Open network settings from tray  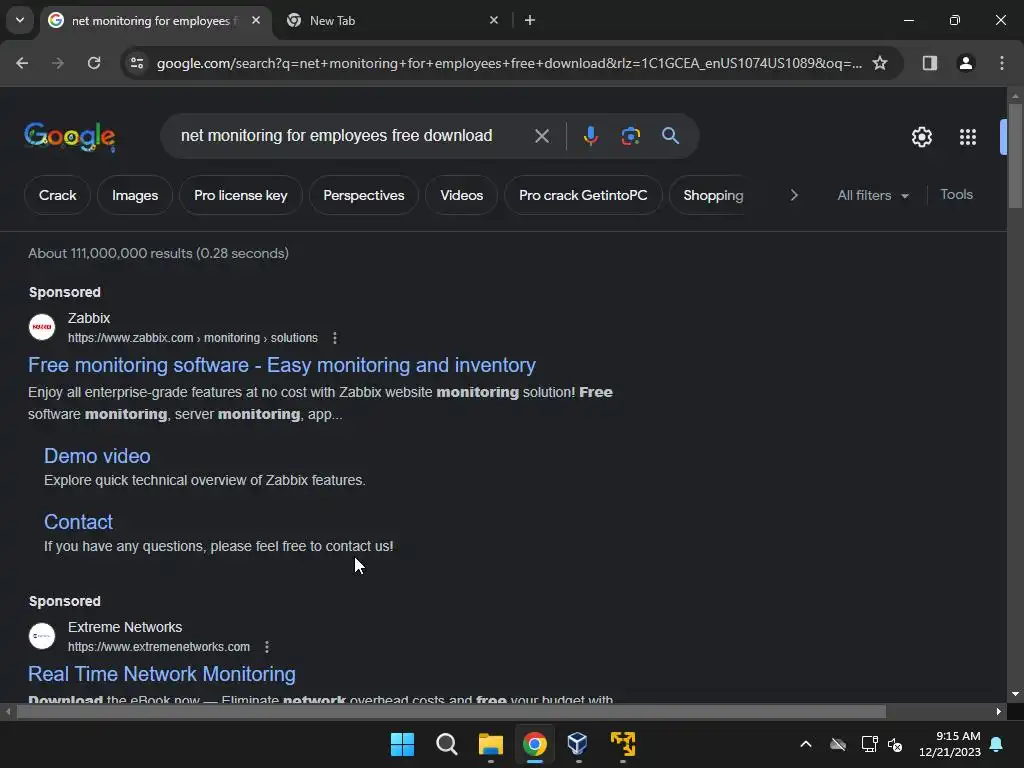tap(869, 744)
